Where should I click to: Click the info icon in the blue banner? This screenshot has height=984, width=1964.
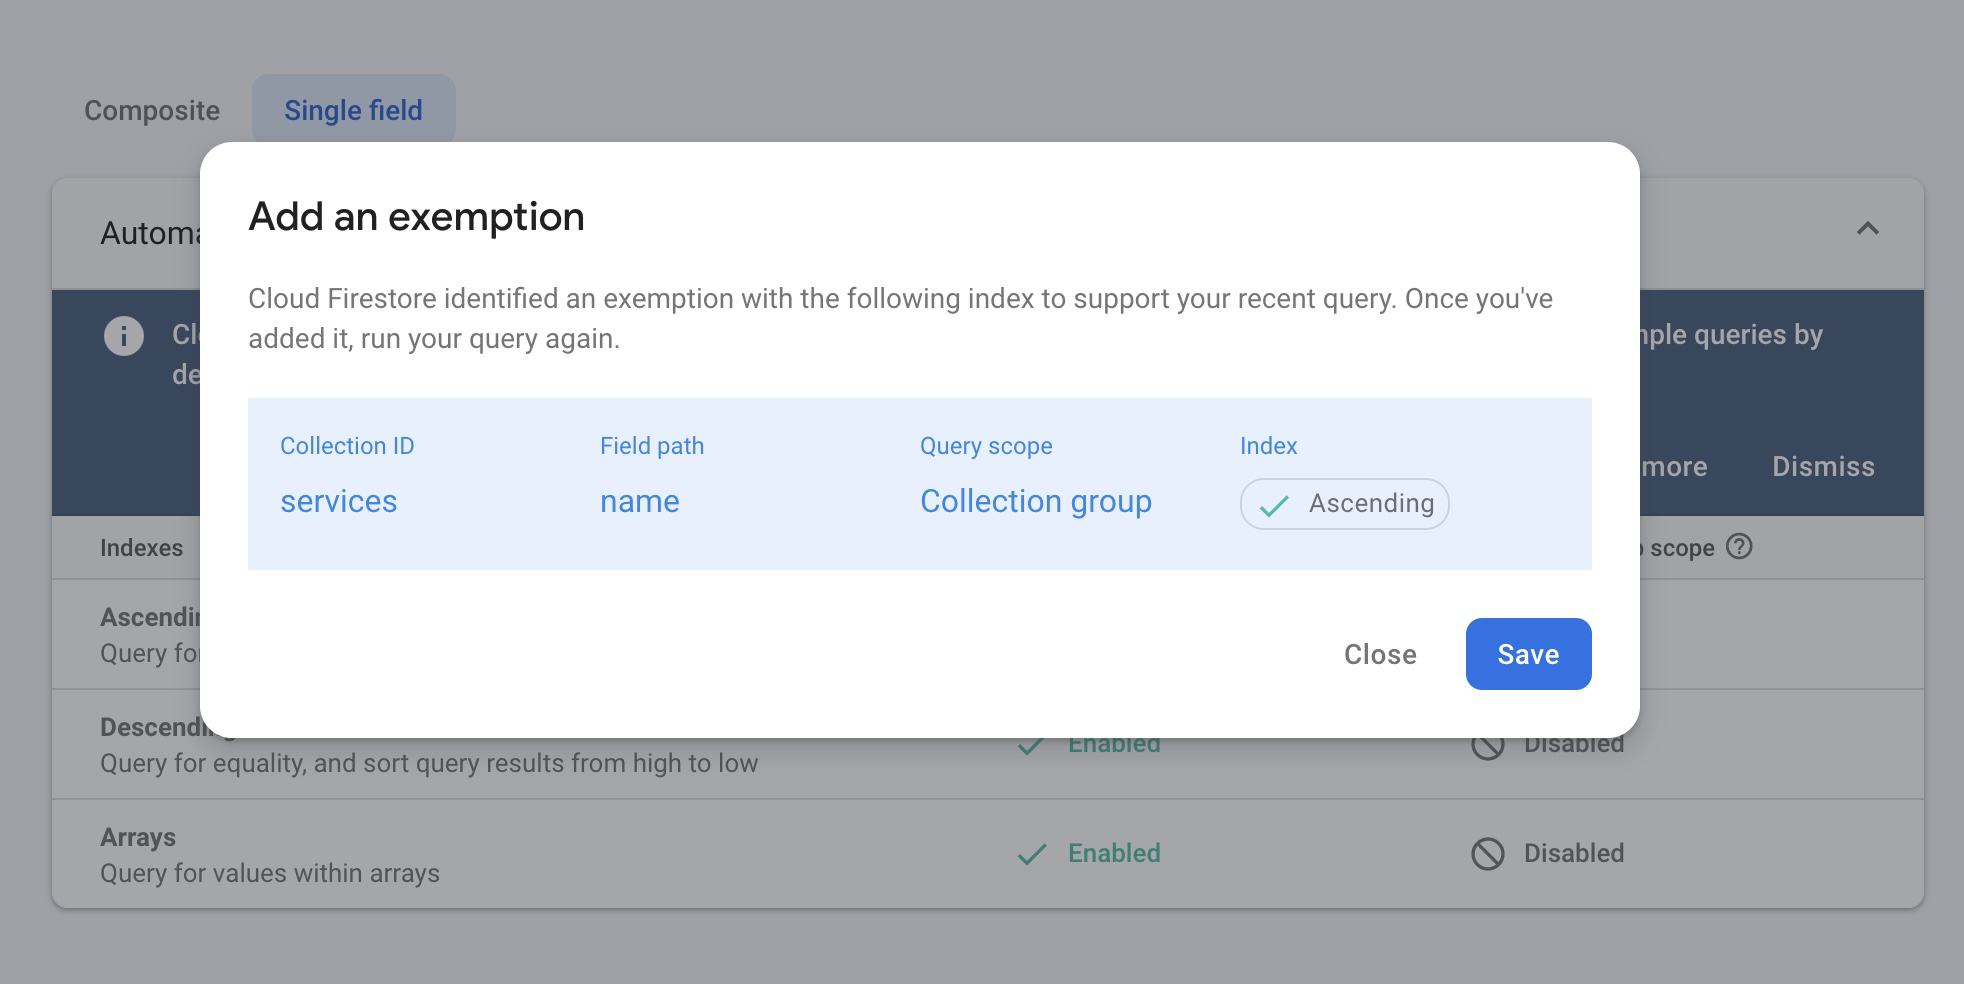[124, 336]
